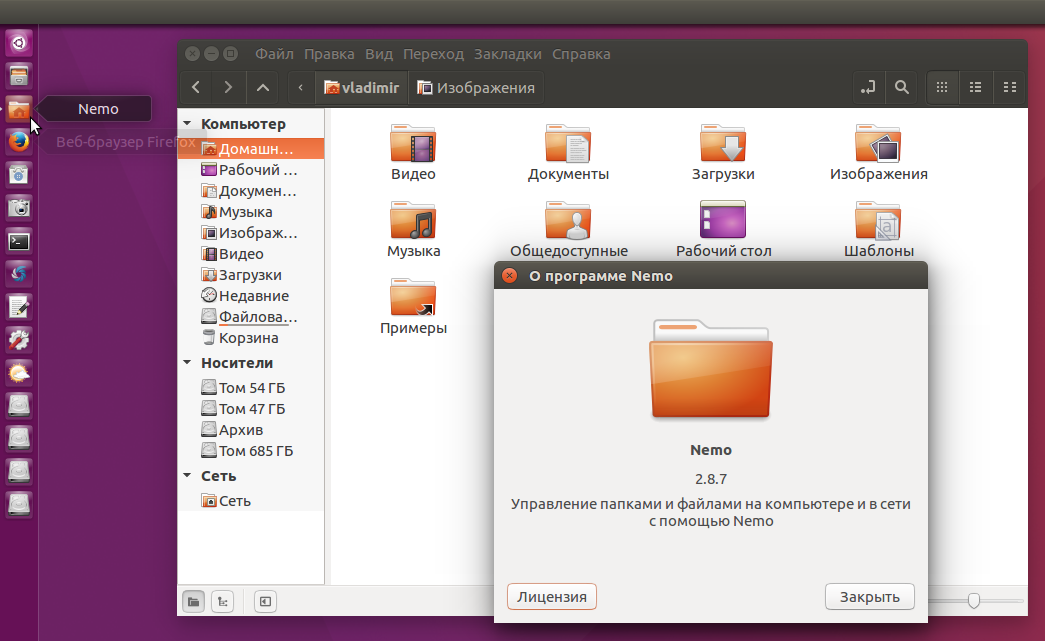Open the text editor icon in launcher
Image resolution: width=1045 pixels, height=641 pixels.
pyautogui.click(x=19, y=307)
